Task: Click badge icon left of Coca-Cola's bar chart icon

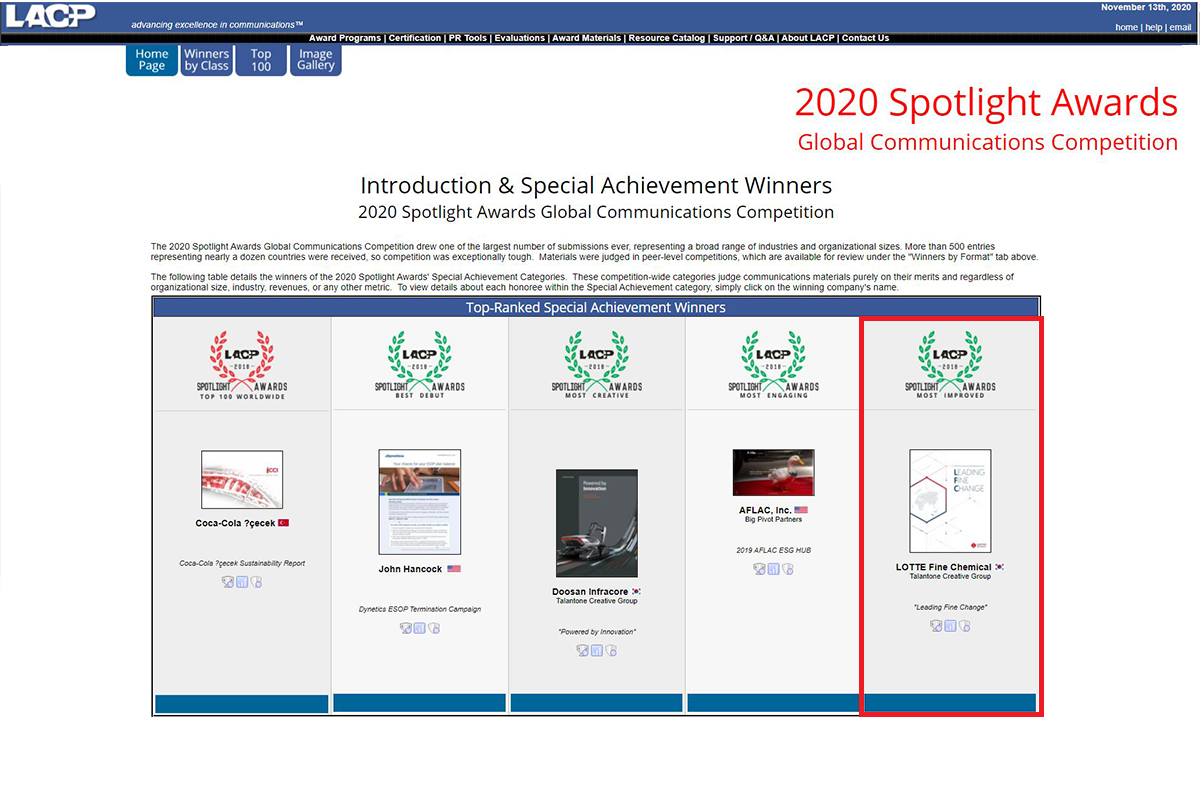Action: click(x=228, y=582)
